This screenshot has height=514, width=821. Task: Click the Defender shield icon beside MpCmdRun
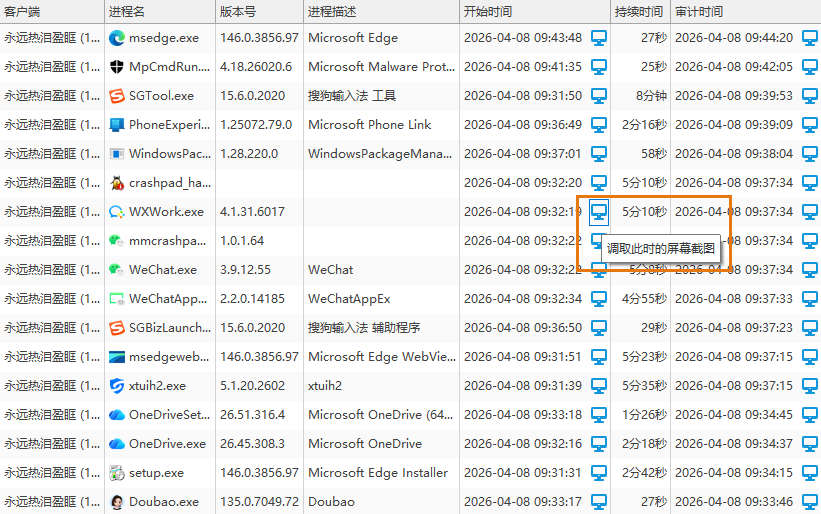click(117, 66)
